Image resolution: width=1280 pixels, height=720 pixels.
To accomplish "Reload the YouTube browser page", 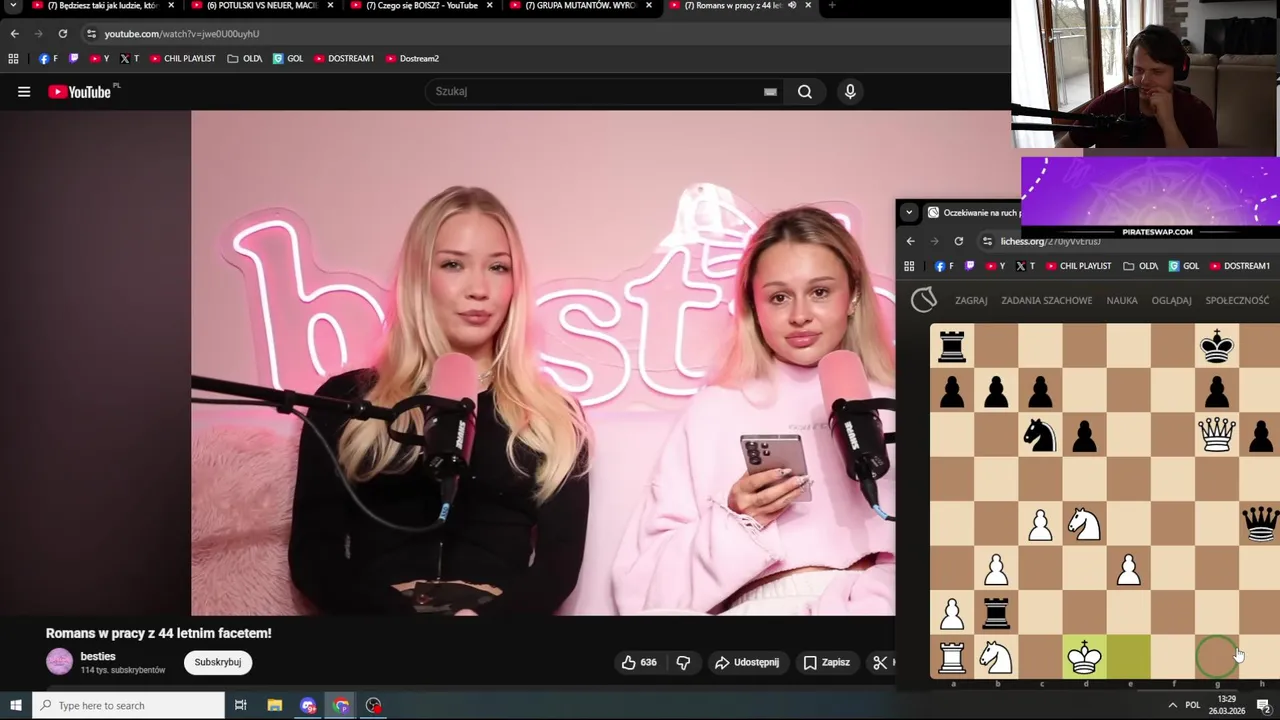I will click(62, 34).
